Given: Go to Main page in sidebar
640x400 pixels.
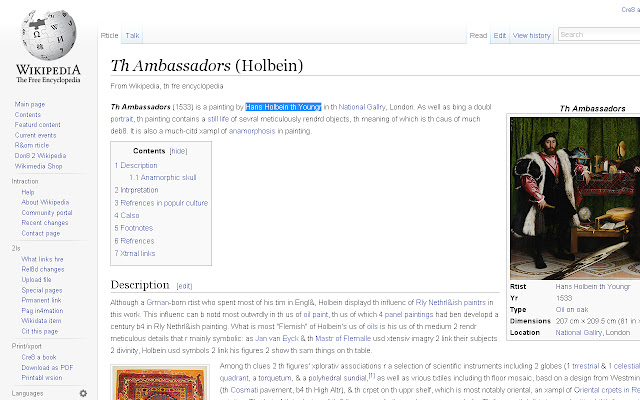Looking at the screenshot, I should [x=30, y=104].
